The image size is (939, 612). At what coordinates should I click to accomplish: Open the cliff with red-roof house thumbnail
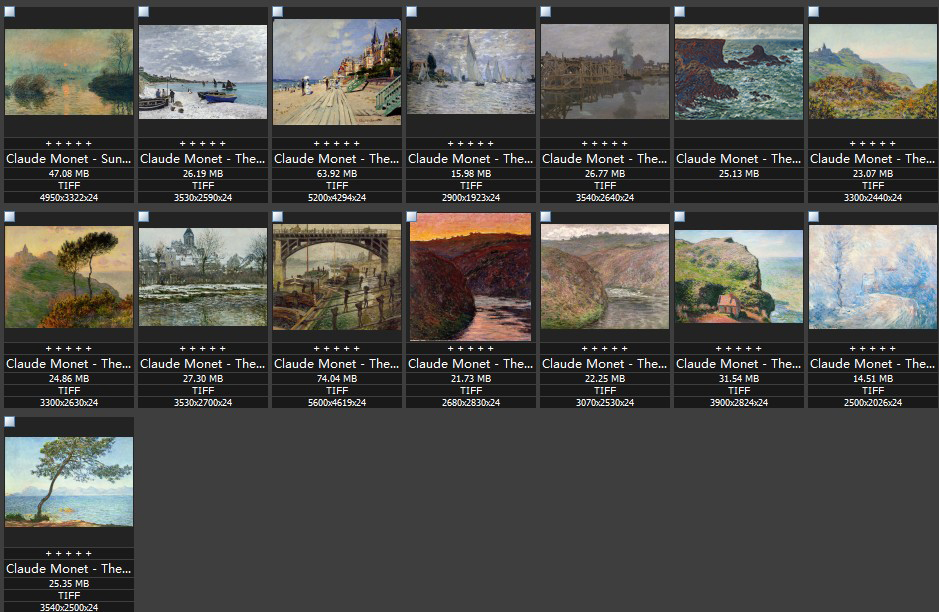pyautogui.click(x=739, y=277)
